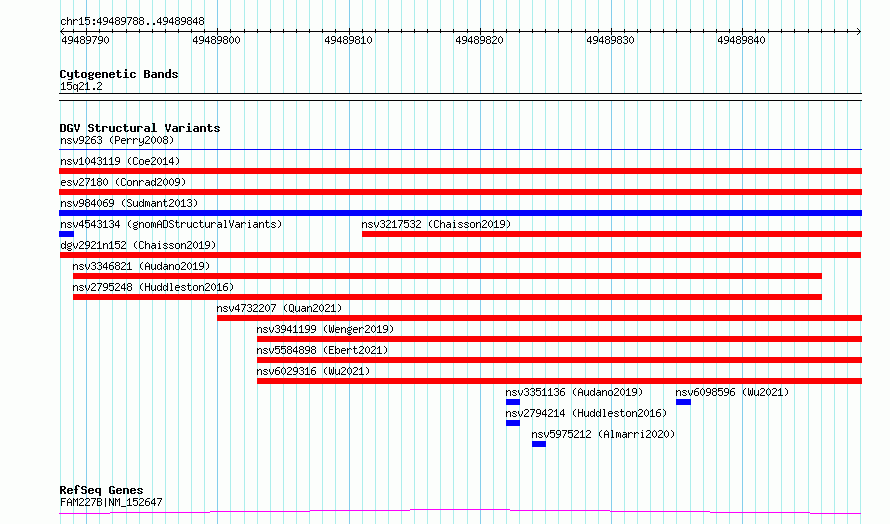890x524 pixels.
Task: Click the dgv2921n152 red variant bar
Action: 460,255
